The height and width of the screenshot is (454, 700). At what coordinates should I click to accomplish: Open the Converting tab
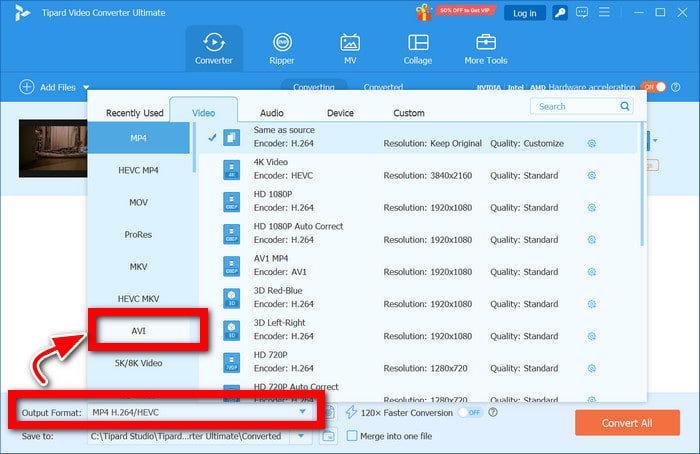(x=314, y=86)
